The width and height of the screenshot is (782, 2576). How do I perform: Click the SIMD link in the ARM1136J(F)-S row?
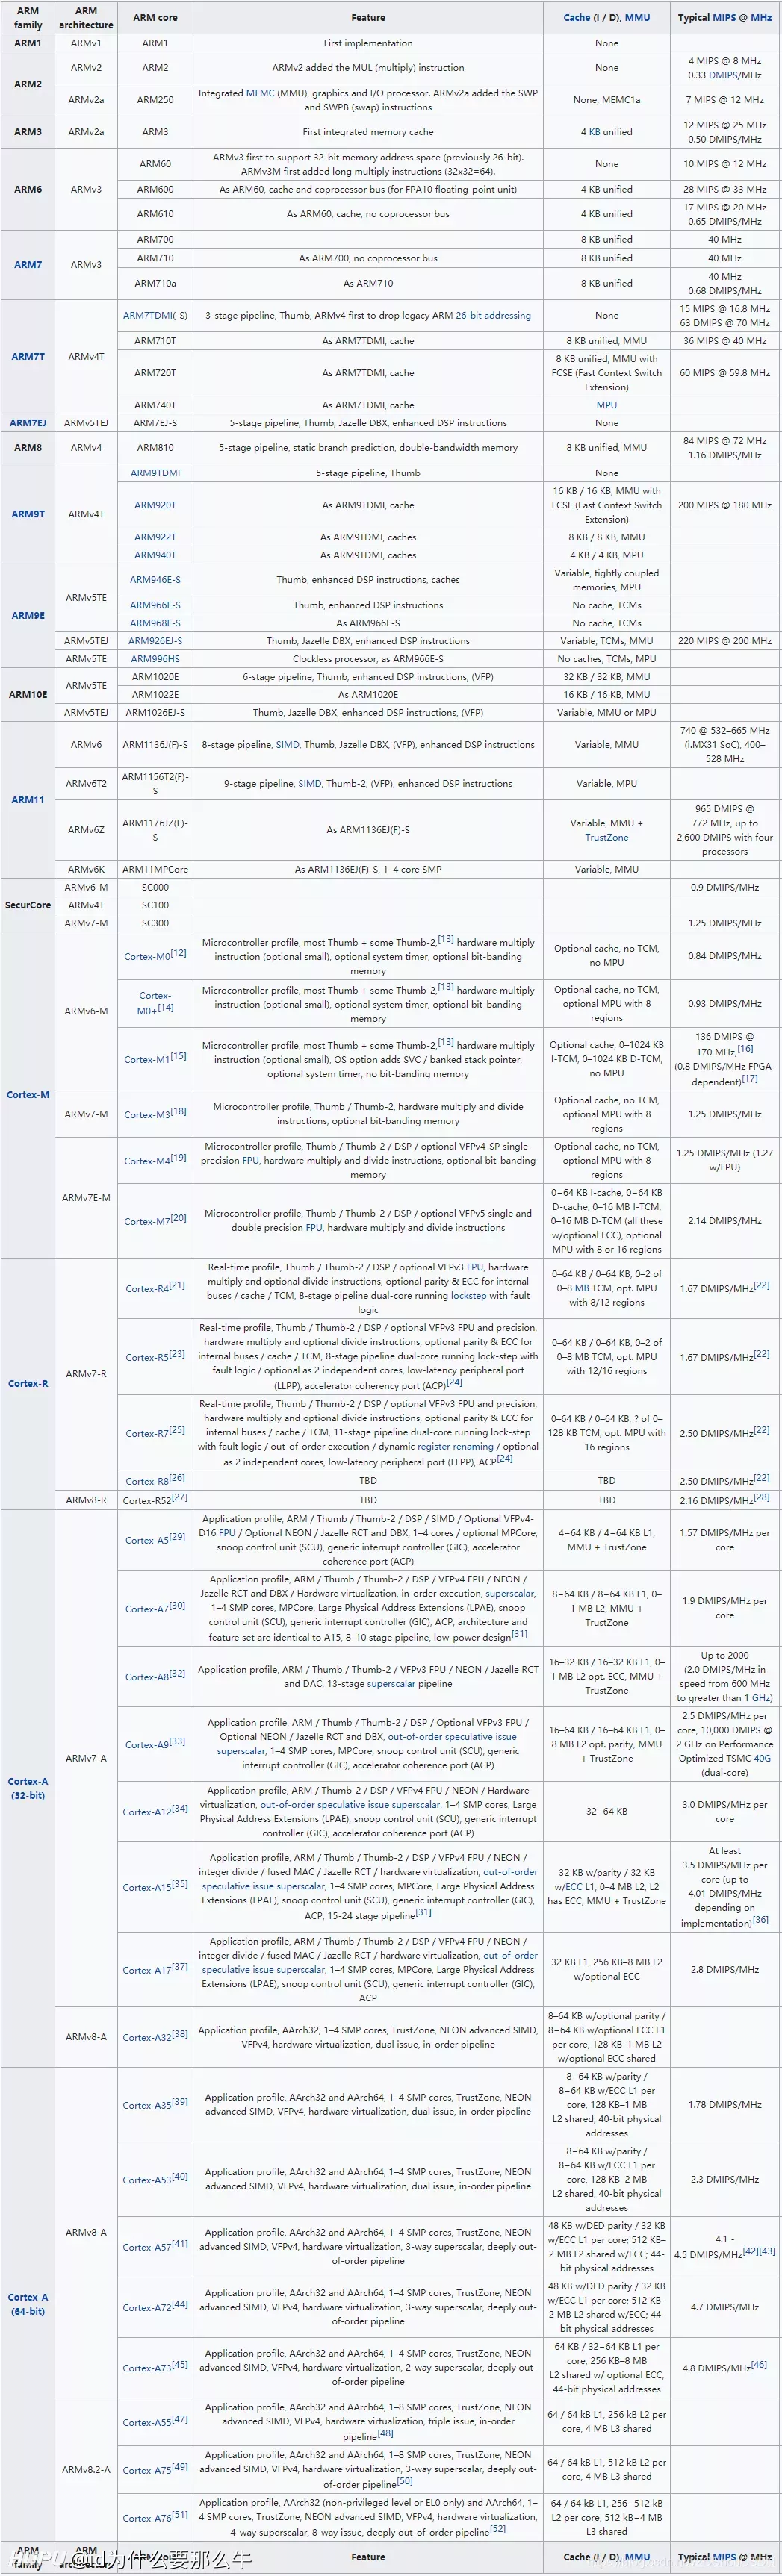click(x=287, y=745)
